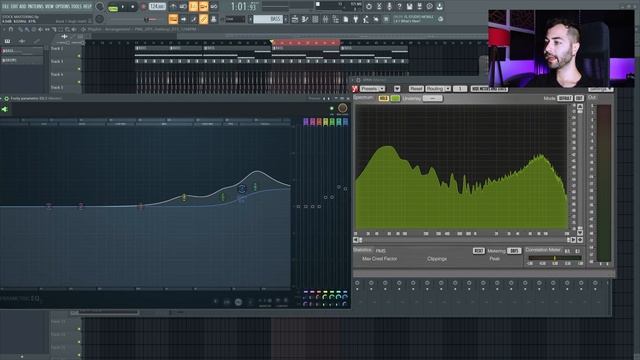
Task: Open the Mode selector in SPAN
Action: pyautogui.click(x=564, y=98)
